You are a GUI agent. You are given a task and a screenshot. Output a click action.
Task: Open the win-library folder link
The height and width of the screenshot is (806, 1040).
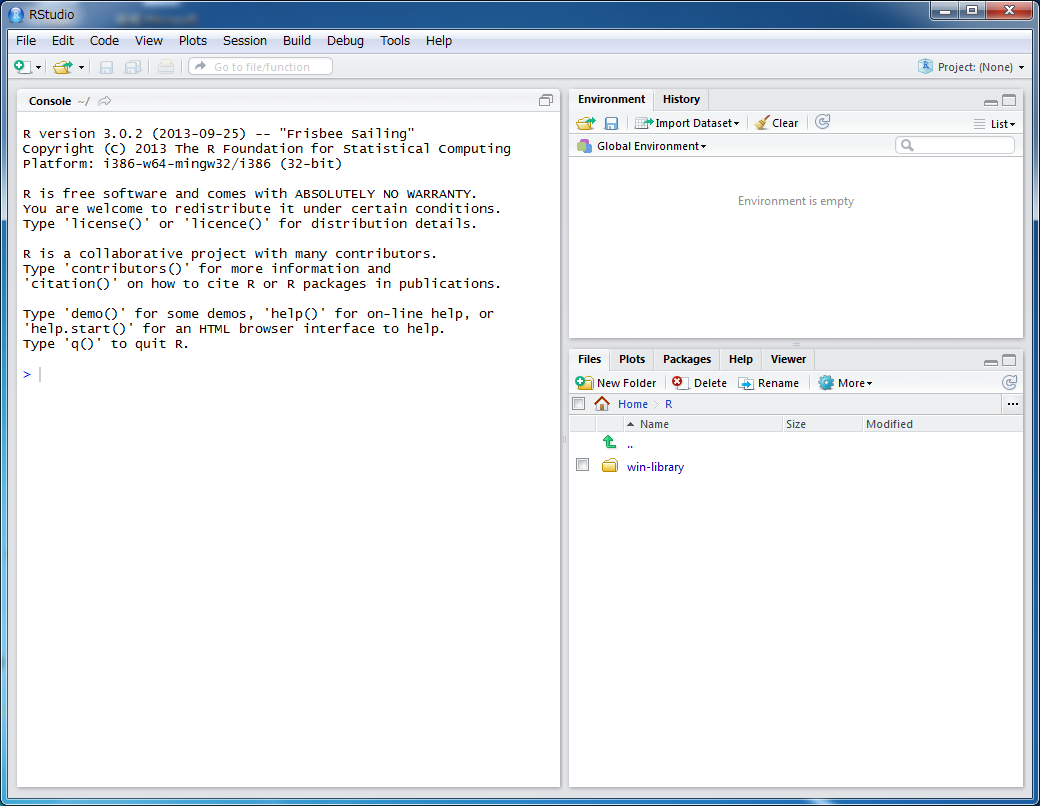(655, 467)
